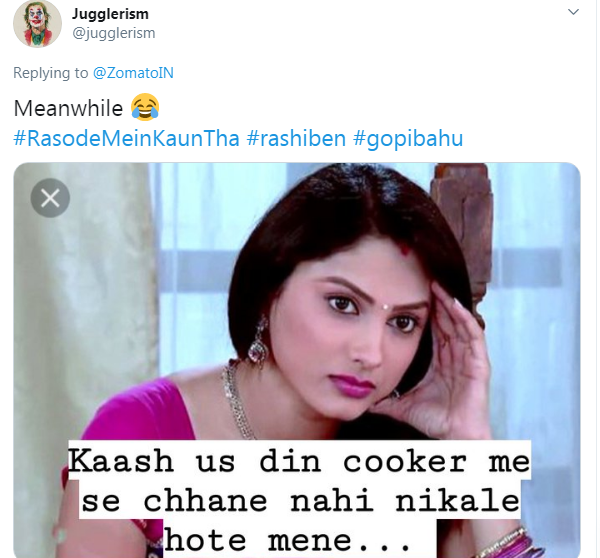Click the 'Kaash us din cooker me' caption
Image resolution: width=600 pixels, height=558 pixels.
pos(299,460)
